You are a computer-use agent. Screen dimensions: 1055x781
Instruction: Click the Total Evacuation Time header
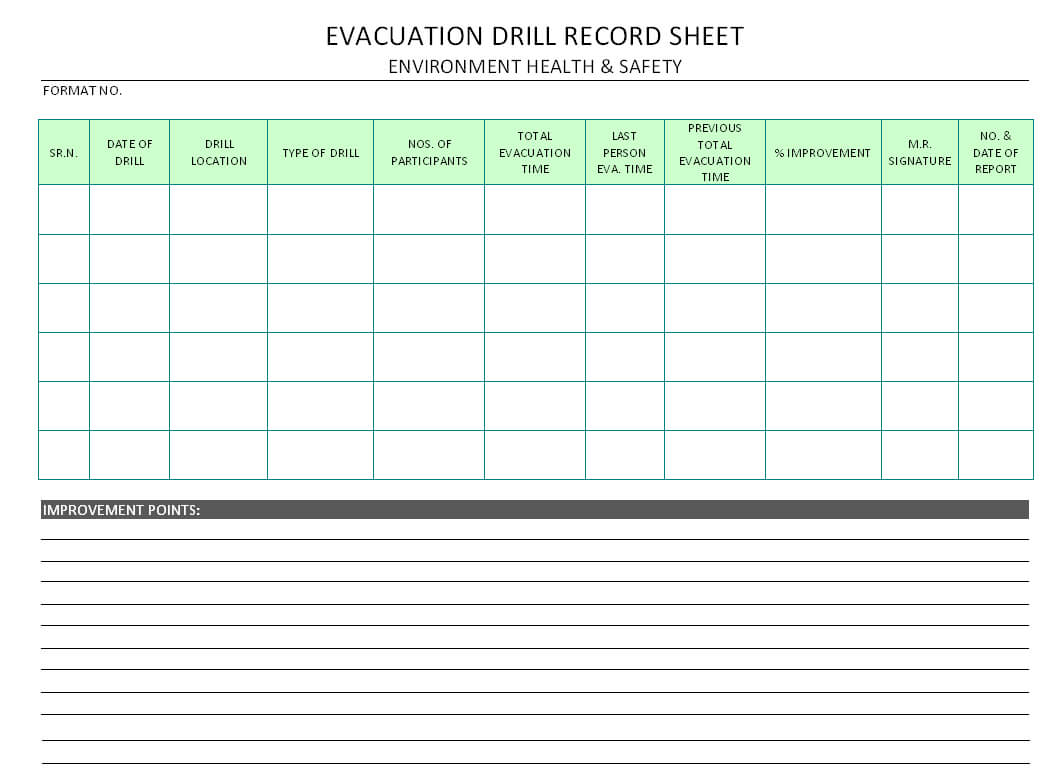point(535,153)
